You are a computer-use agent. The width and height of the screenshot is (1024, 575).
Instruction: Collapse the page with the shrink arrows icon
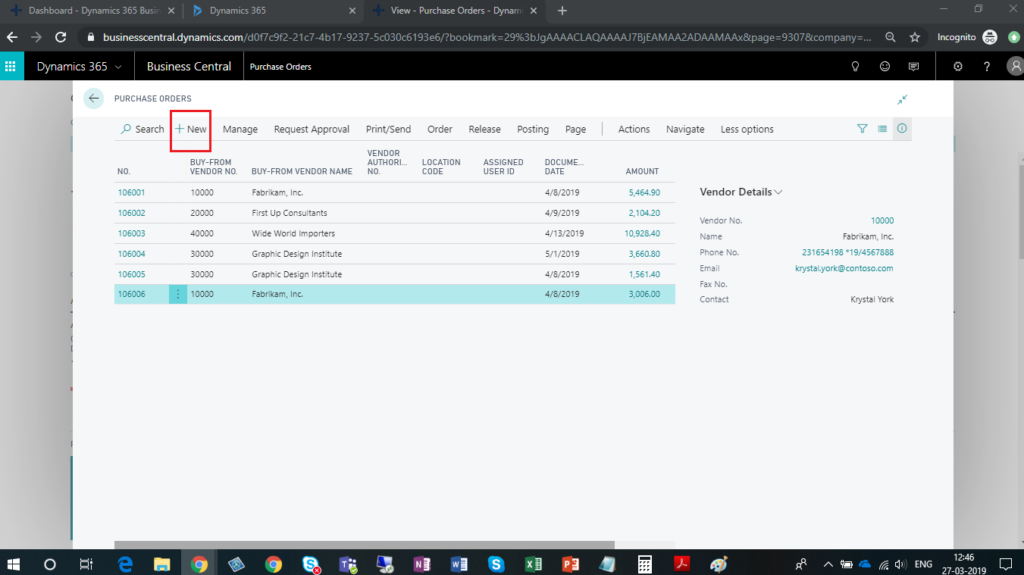(x=902, y=99)
